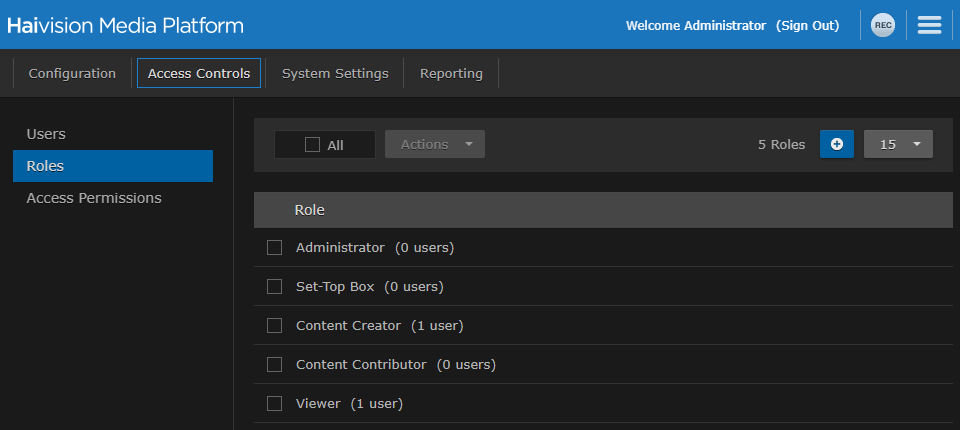Click the REC recording icon
The height and width of the screenshot is (430, 960).
[882, 26]
